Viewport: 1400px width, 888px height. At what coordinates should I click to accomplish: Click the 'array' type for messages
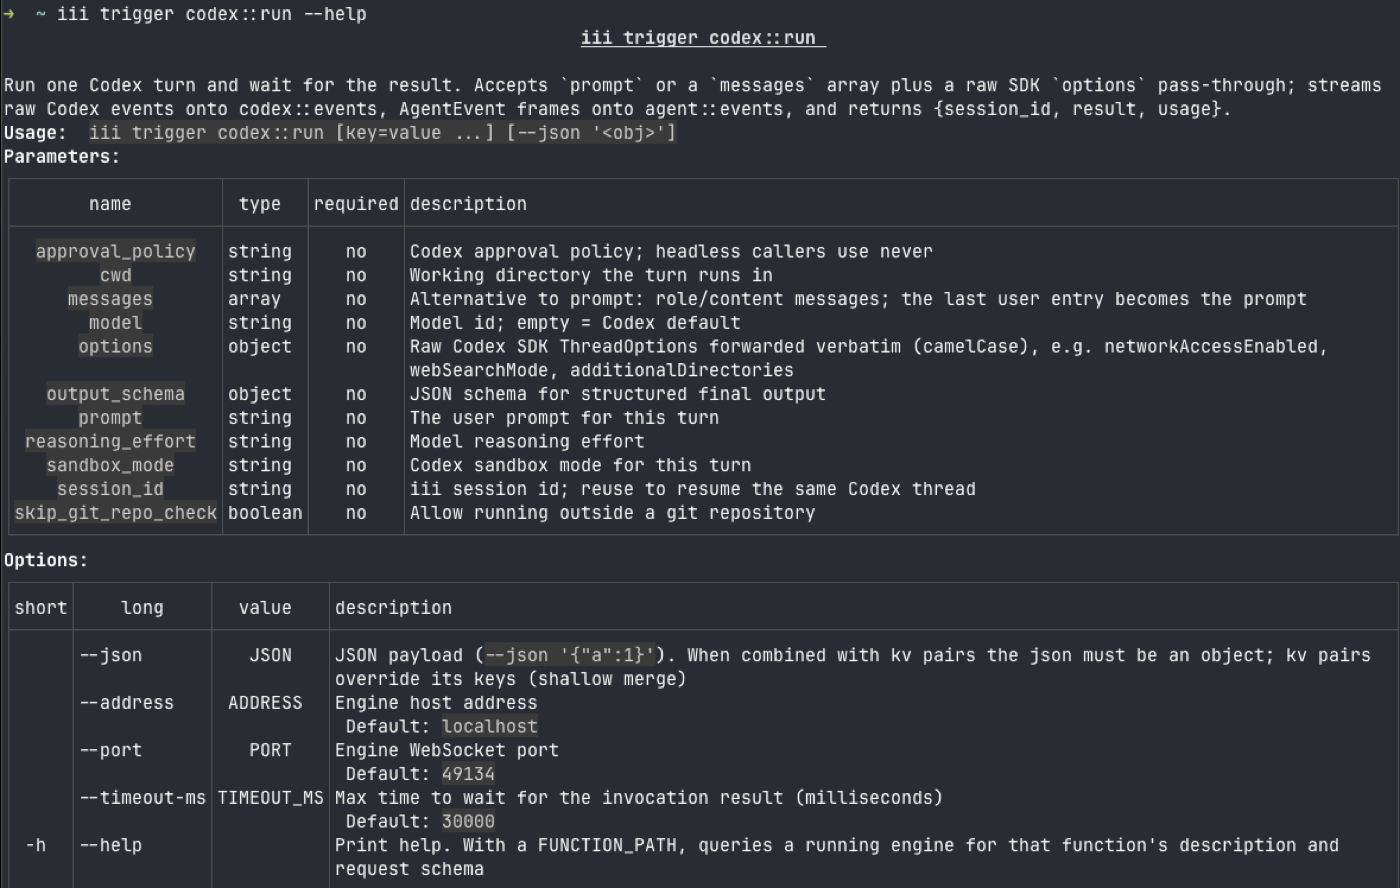(254, 299)
